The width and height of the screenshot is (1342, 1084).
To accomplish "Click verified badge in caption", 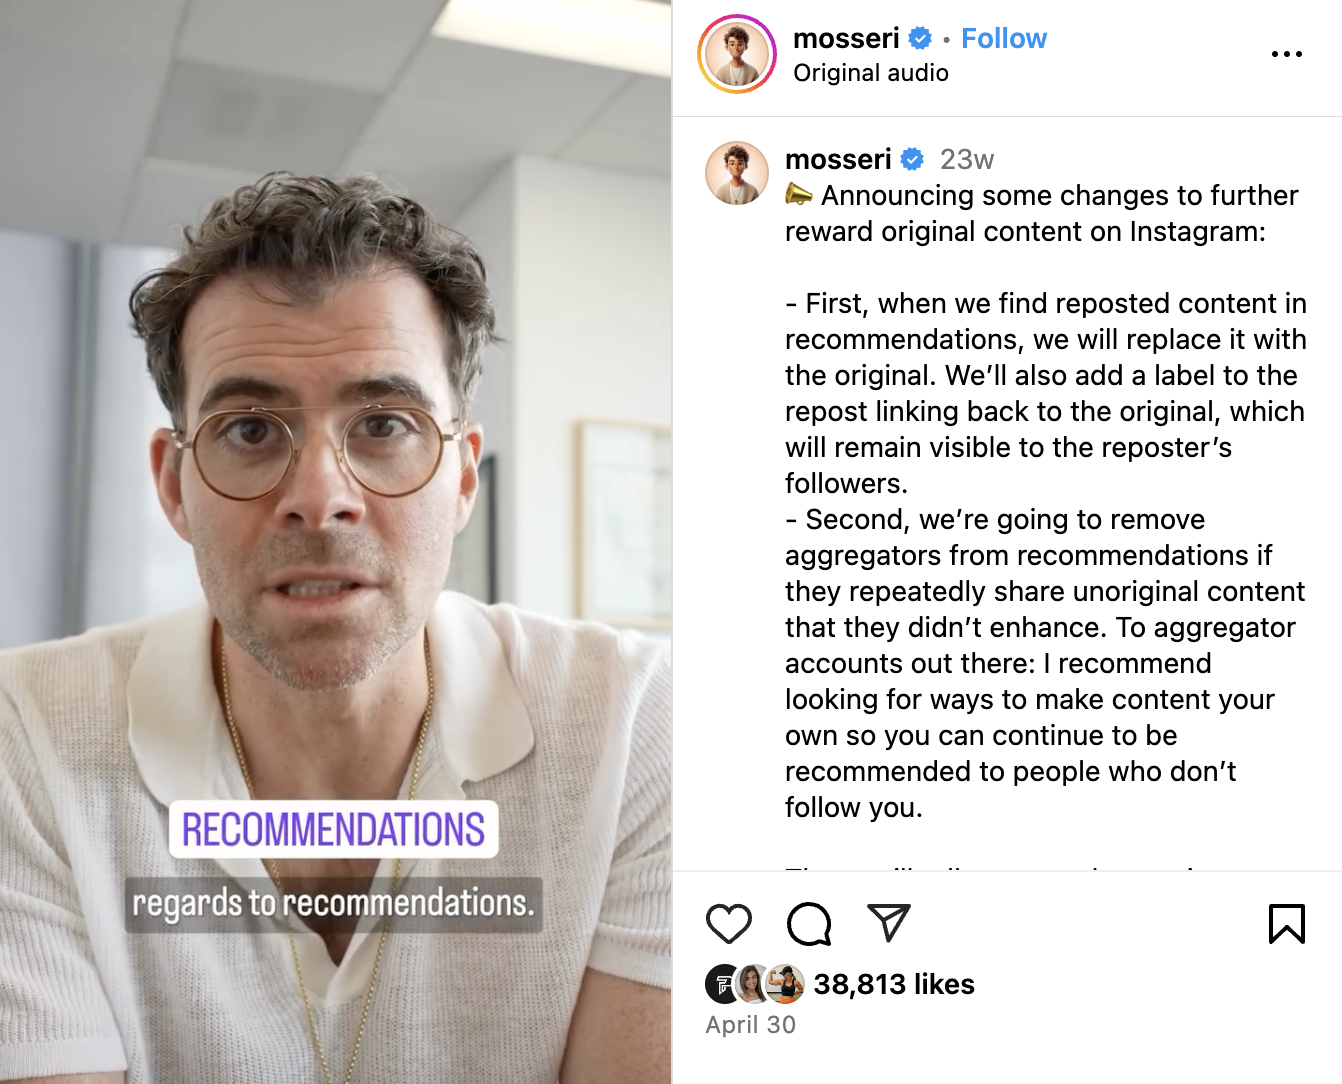I will pyautogui.click(x=912, y=159).
